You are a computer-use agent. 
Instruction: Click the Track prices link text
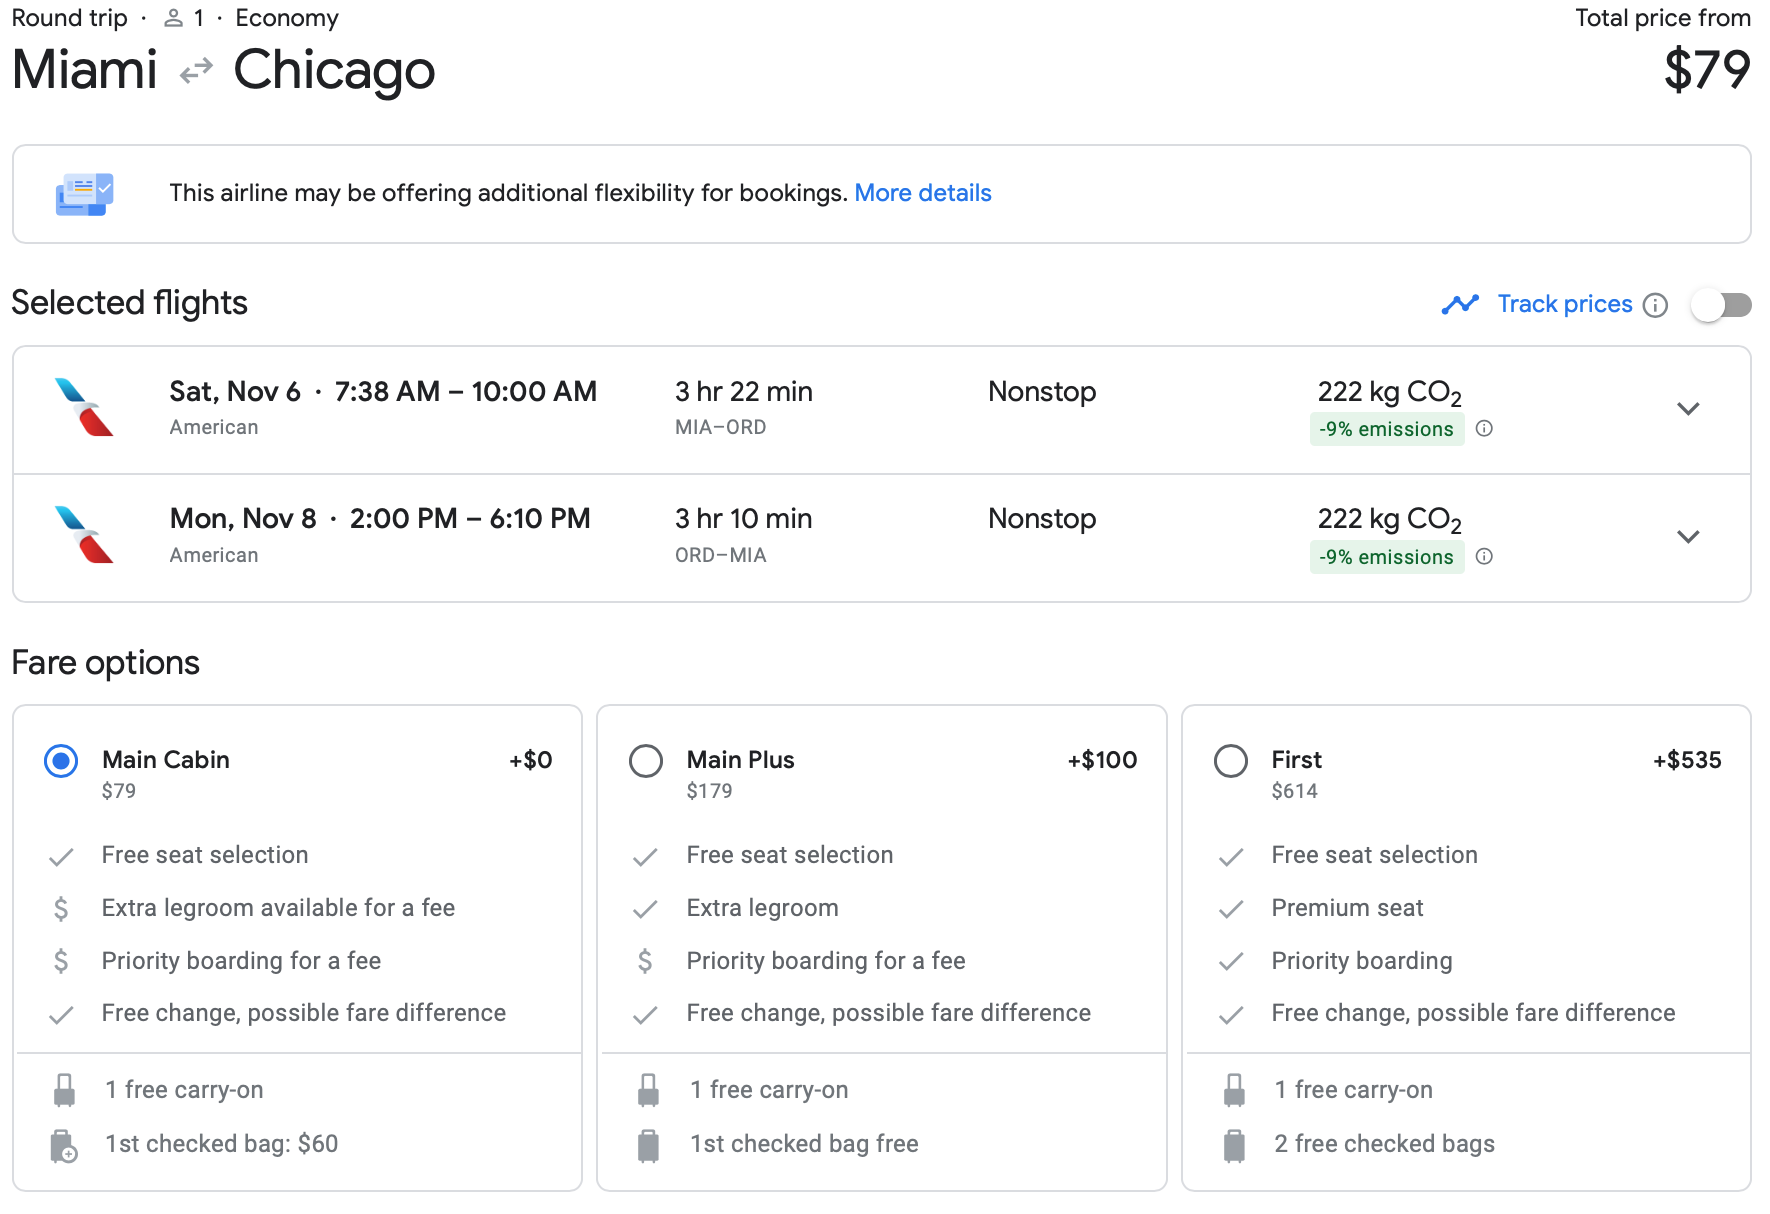pyautogui.click(x=1564, y=304)
